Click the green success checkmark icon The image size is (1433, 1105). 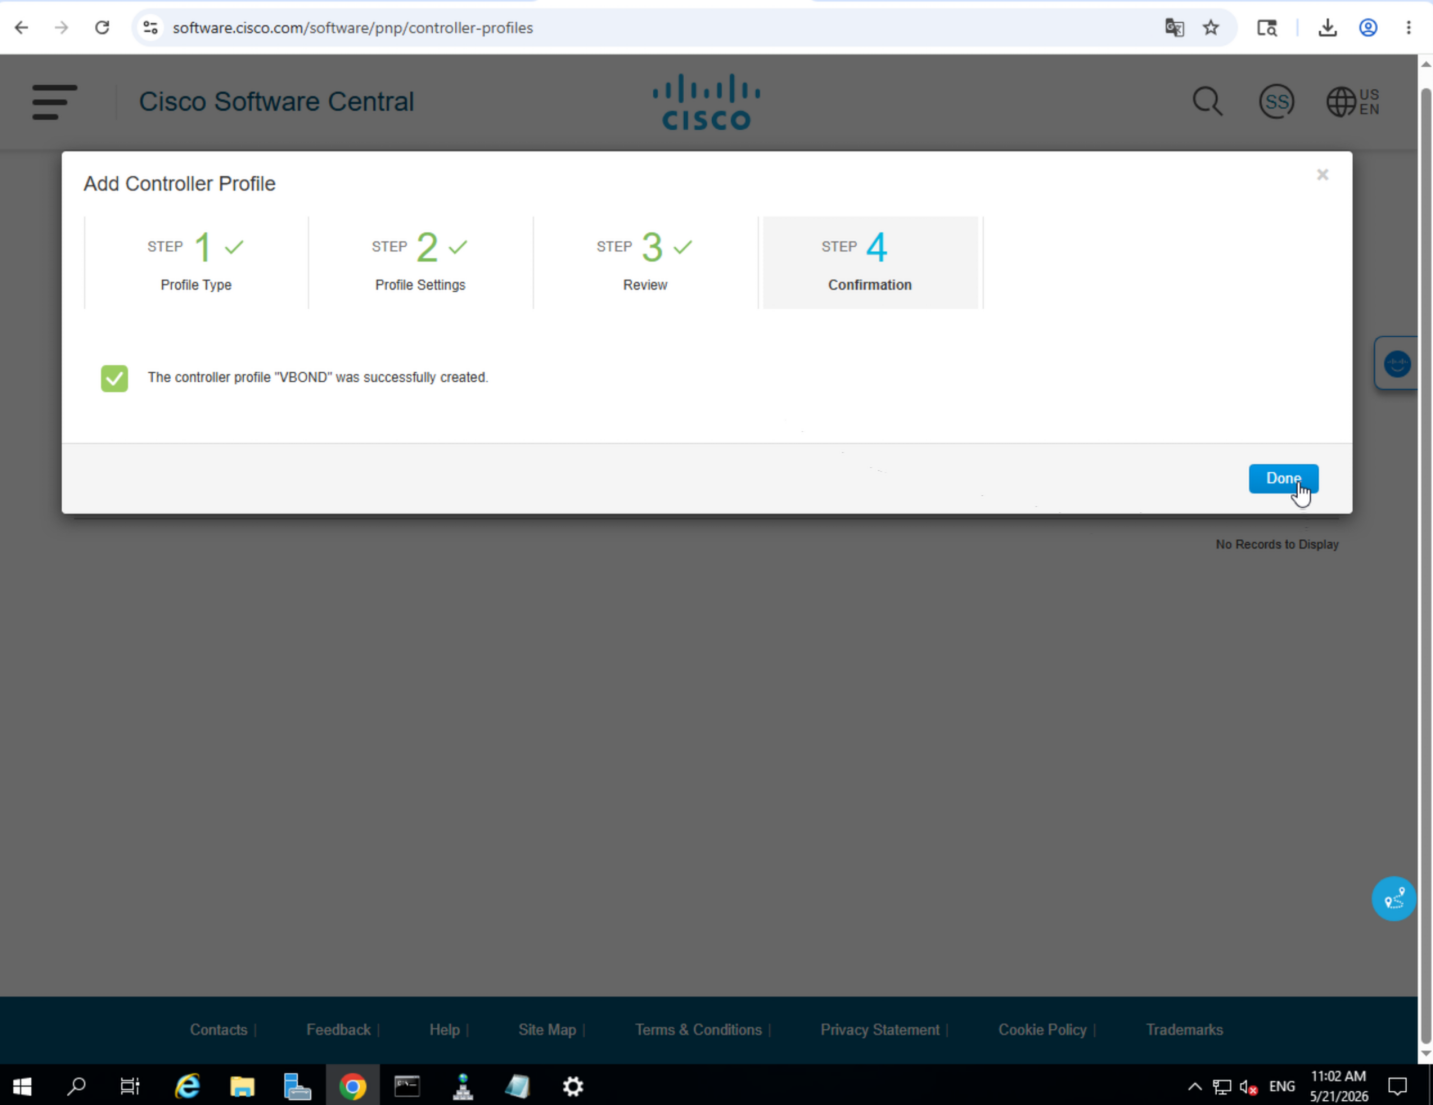[114, 378]
